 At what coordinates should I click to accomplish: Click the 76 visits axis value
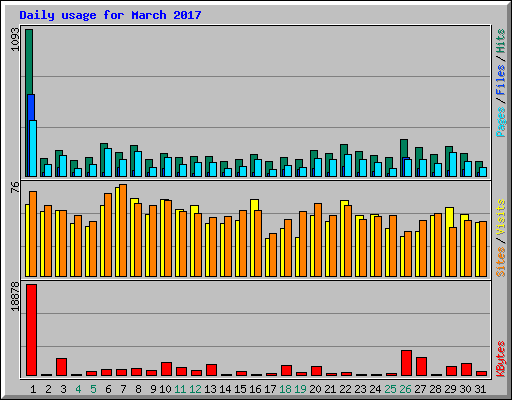click(15, 187)
